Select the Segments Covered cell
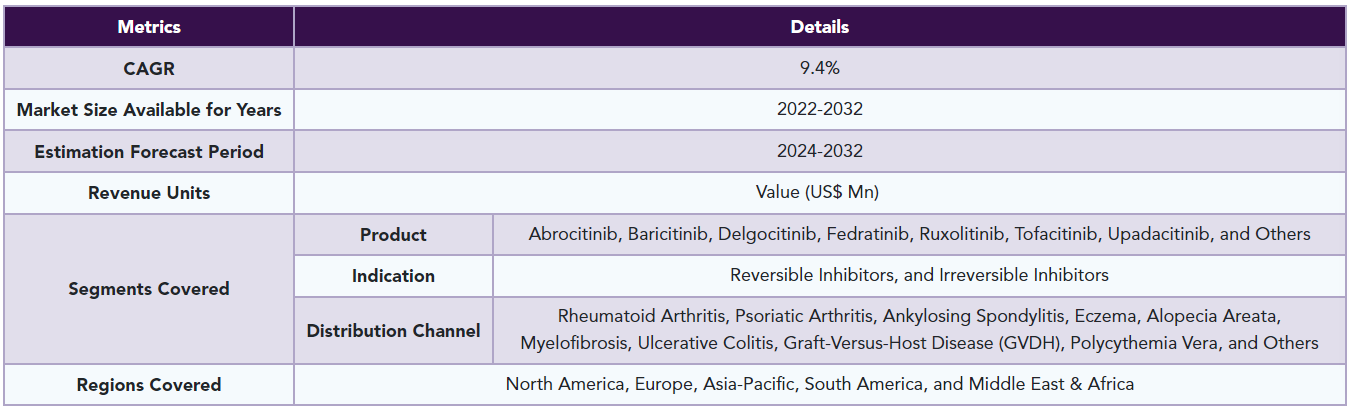Screen dimensions: 1349x412 [149, 289]
